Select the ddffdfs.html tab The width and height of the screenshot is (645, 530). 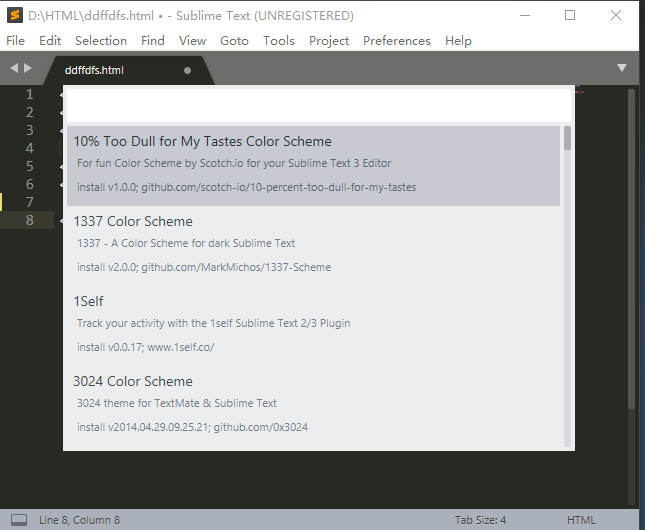tap(128, 70)
